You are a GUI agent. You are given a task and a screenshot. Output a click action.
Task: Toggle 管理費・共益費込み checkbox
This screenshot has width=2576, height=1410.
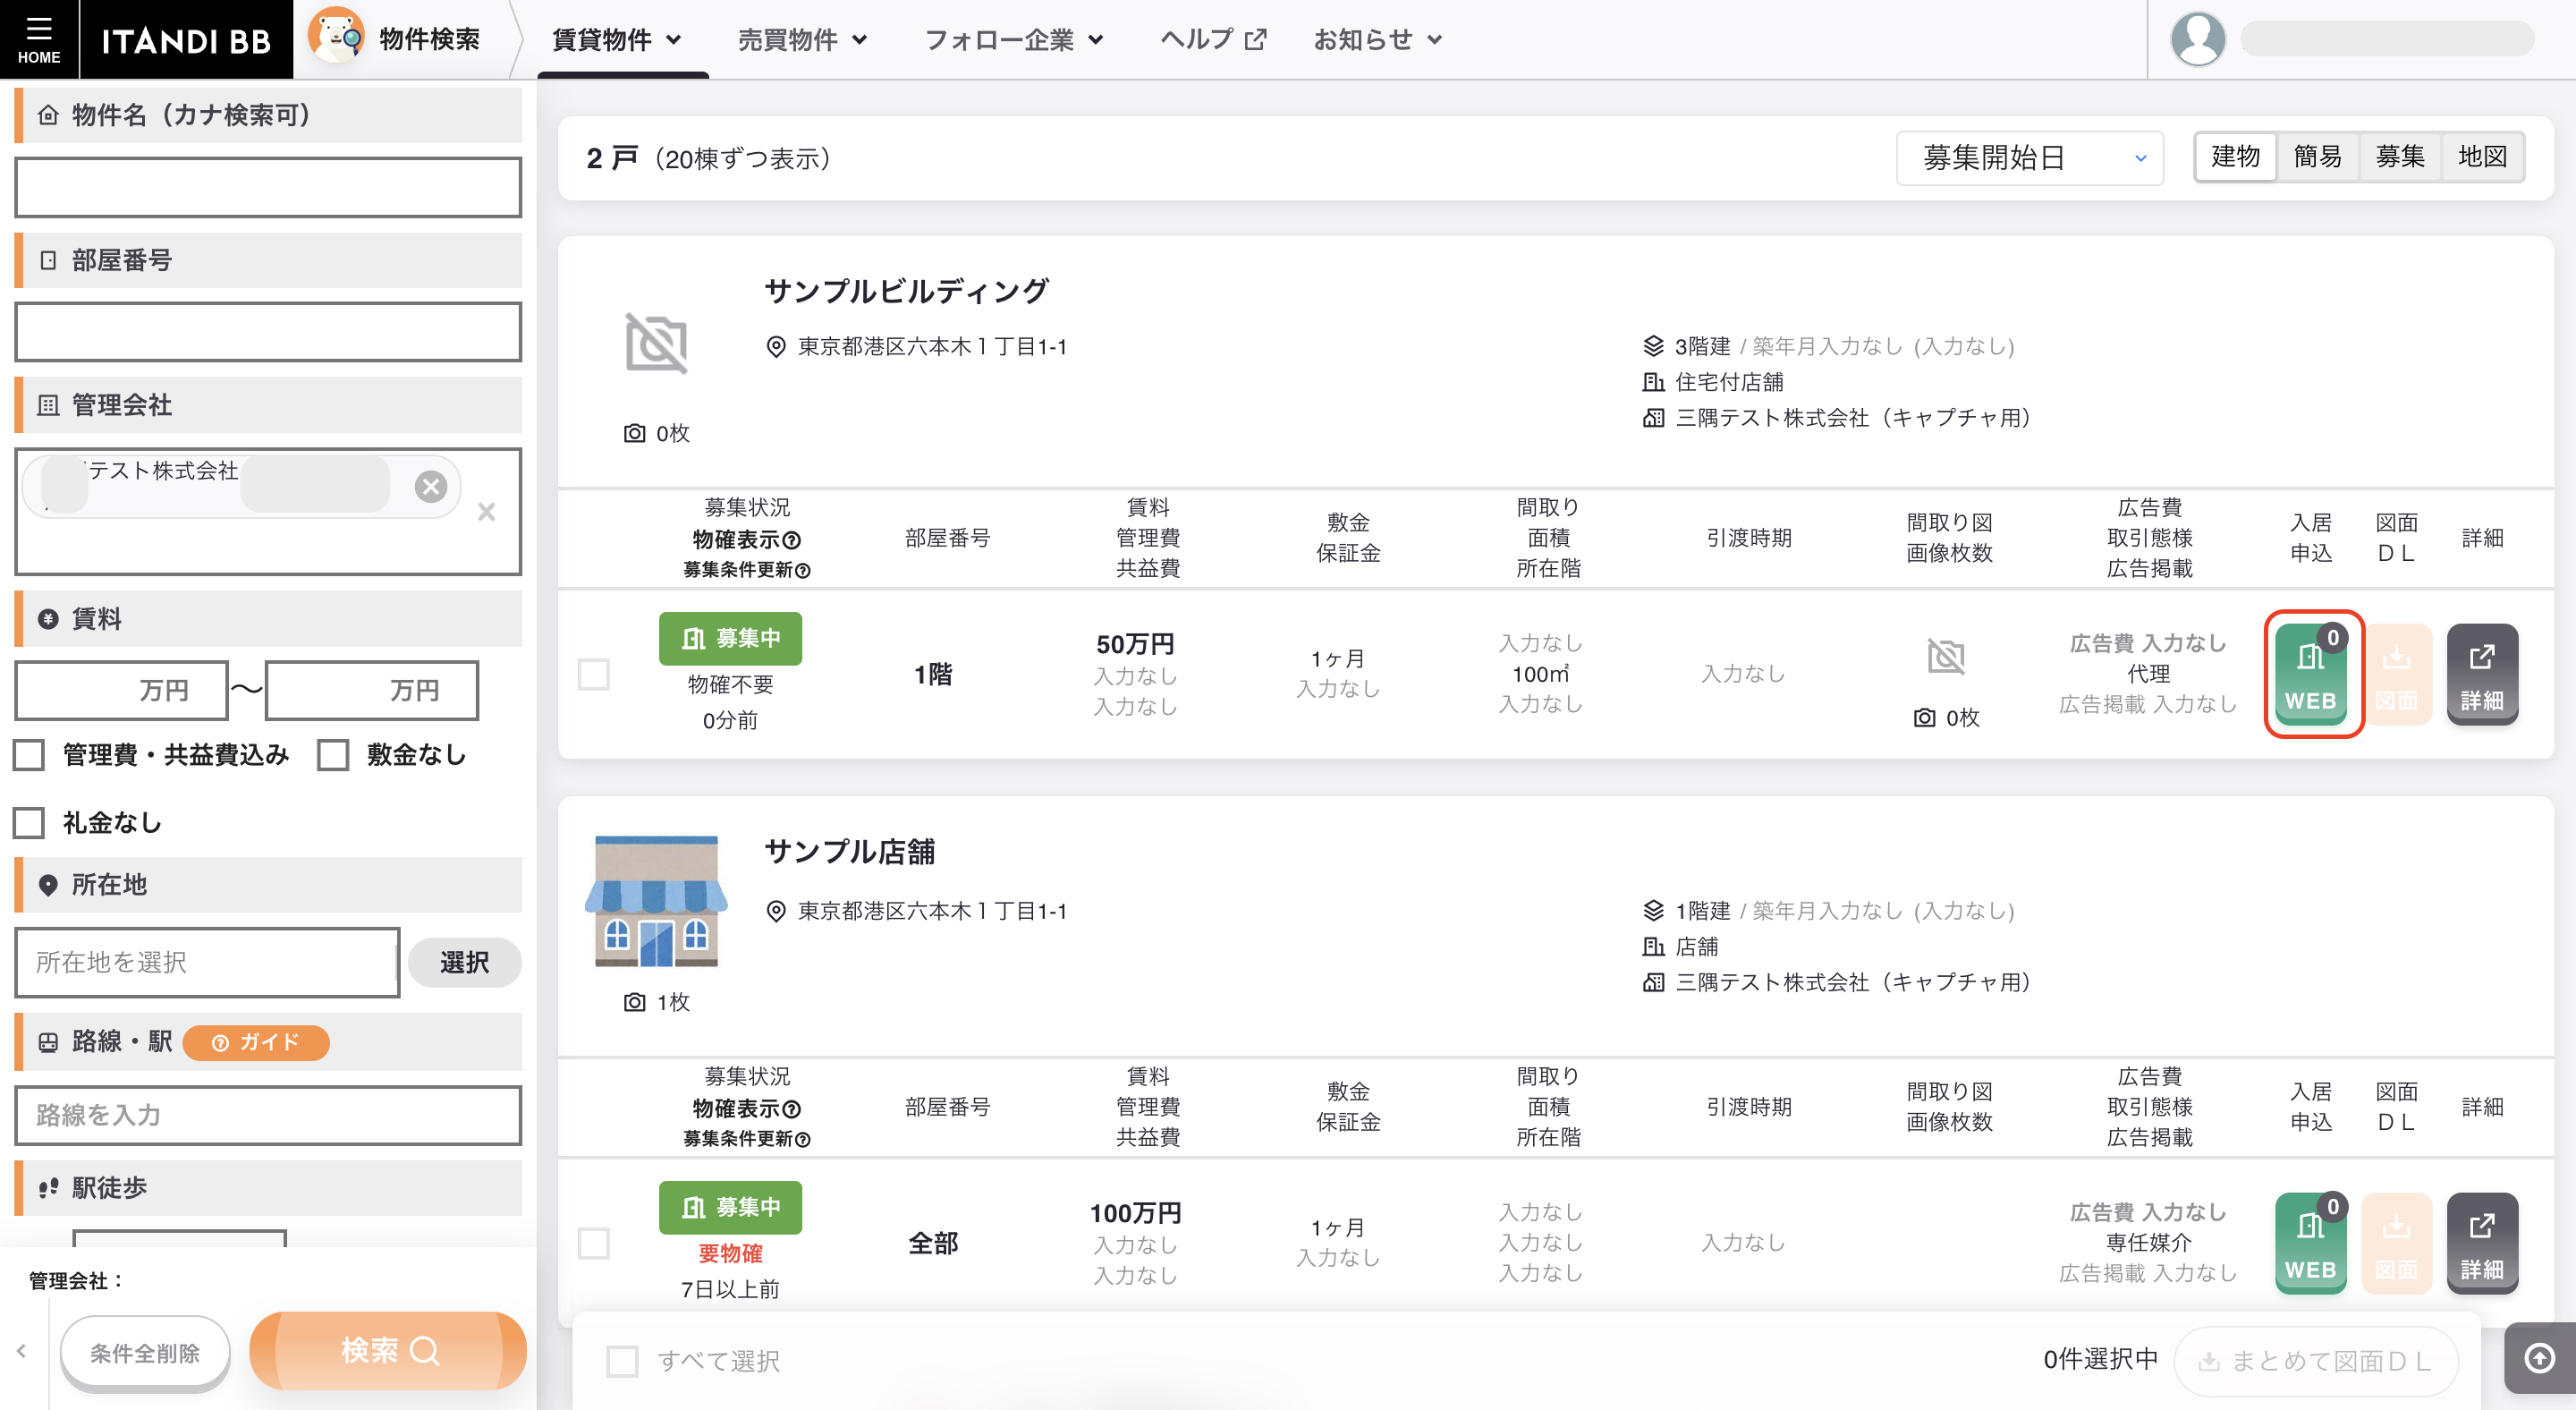click(x=29, y=755)
